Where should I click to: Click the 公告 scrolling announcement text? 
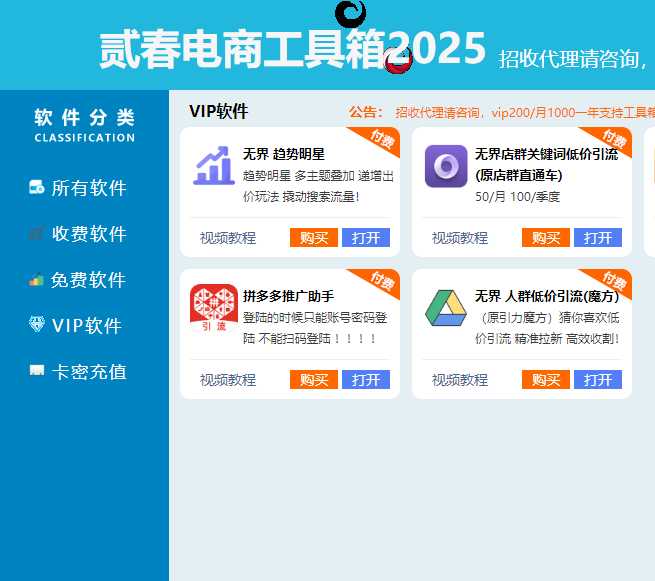click(x=525, y=112)
